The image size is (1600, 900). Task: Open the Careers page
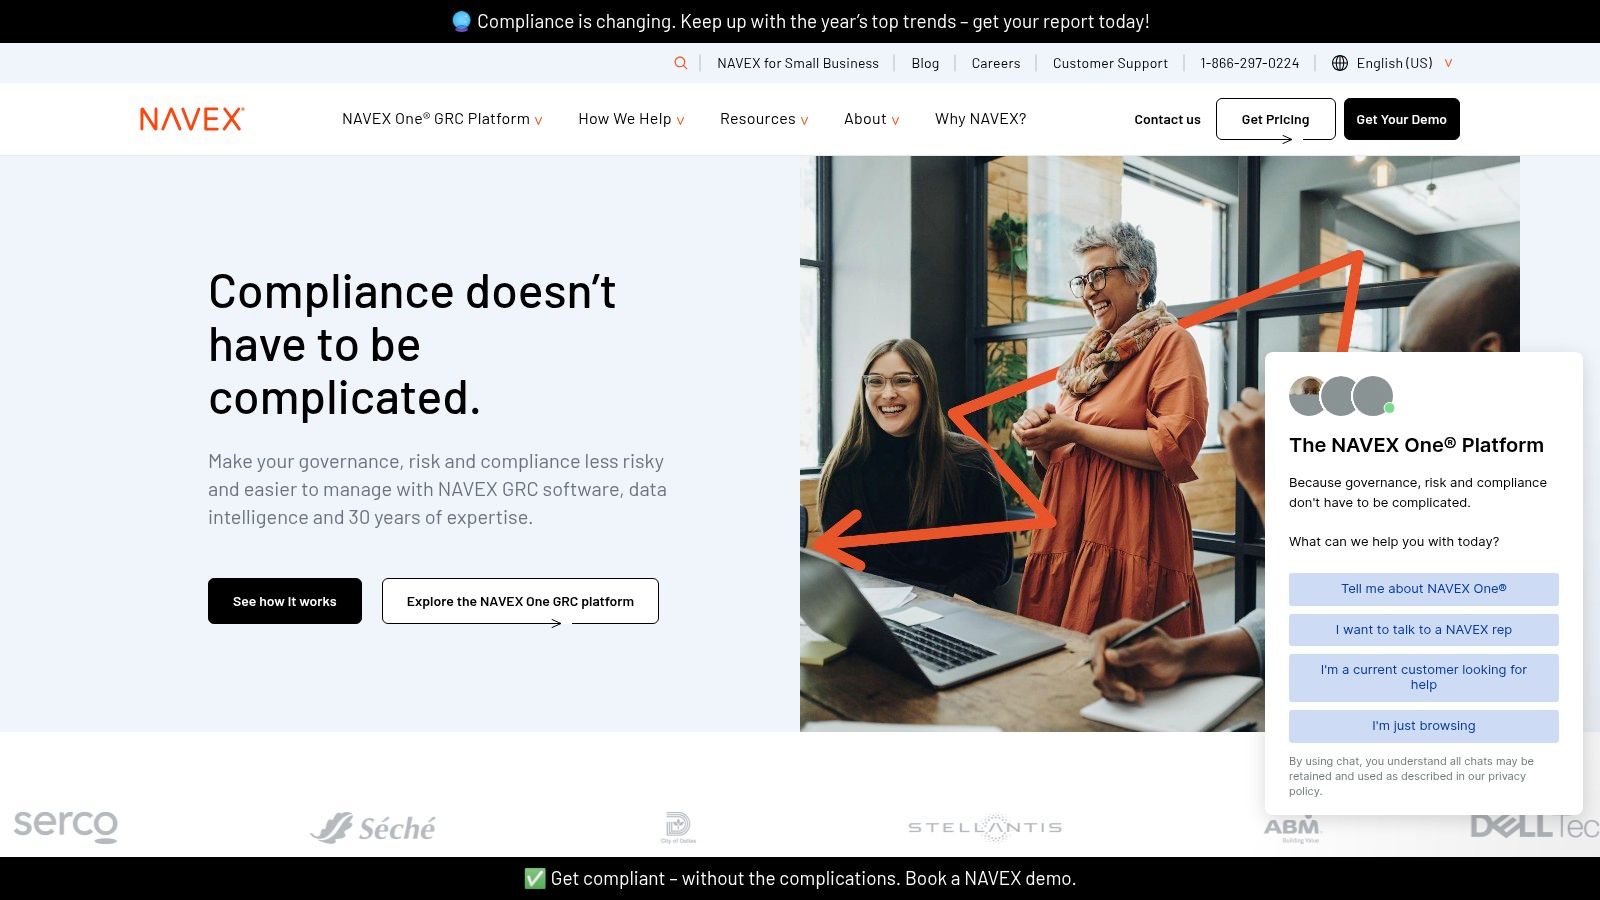pyautogui.click(x=996, y=63)
